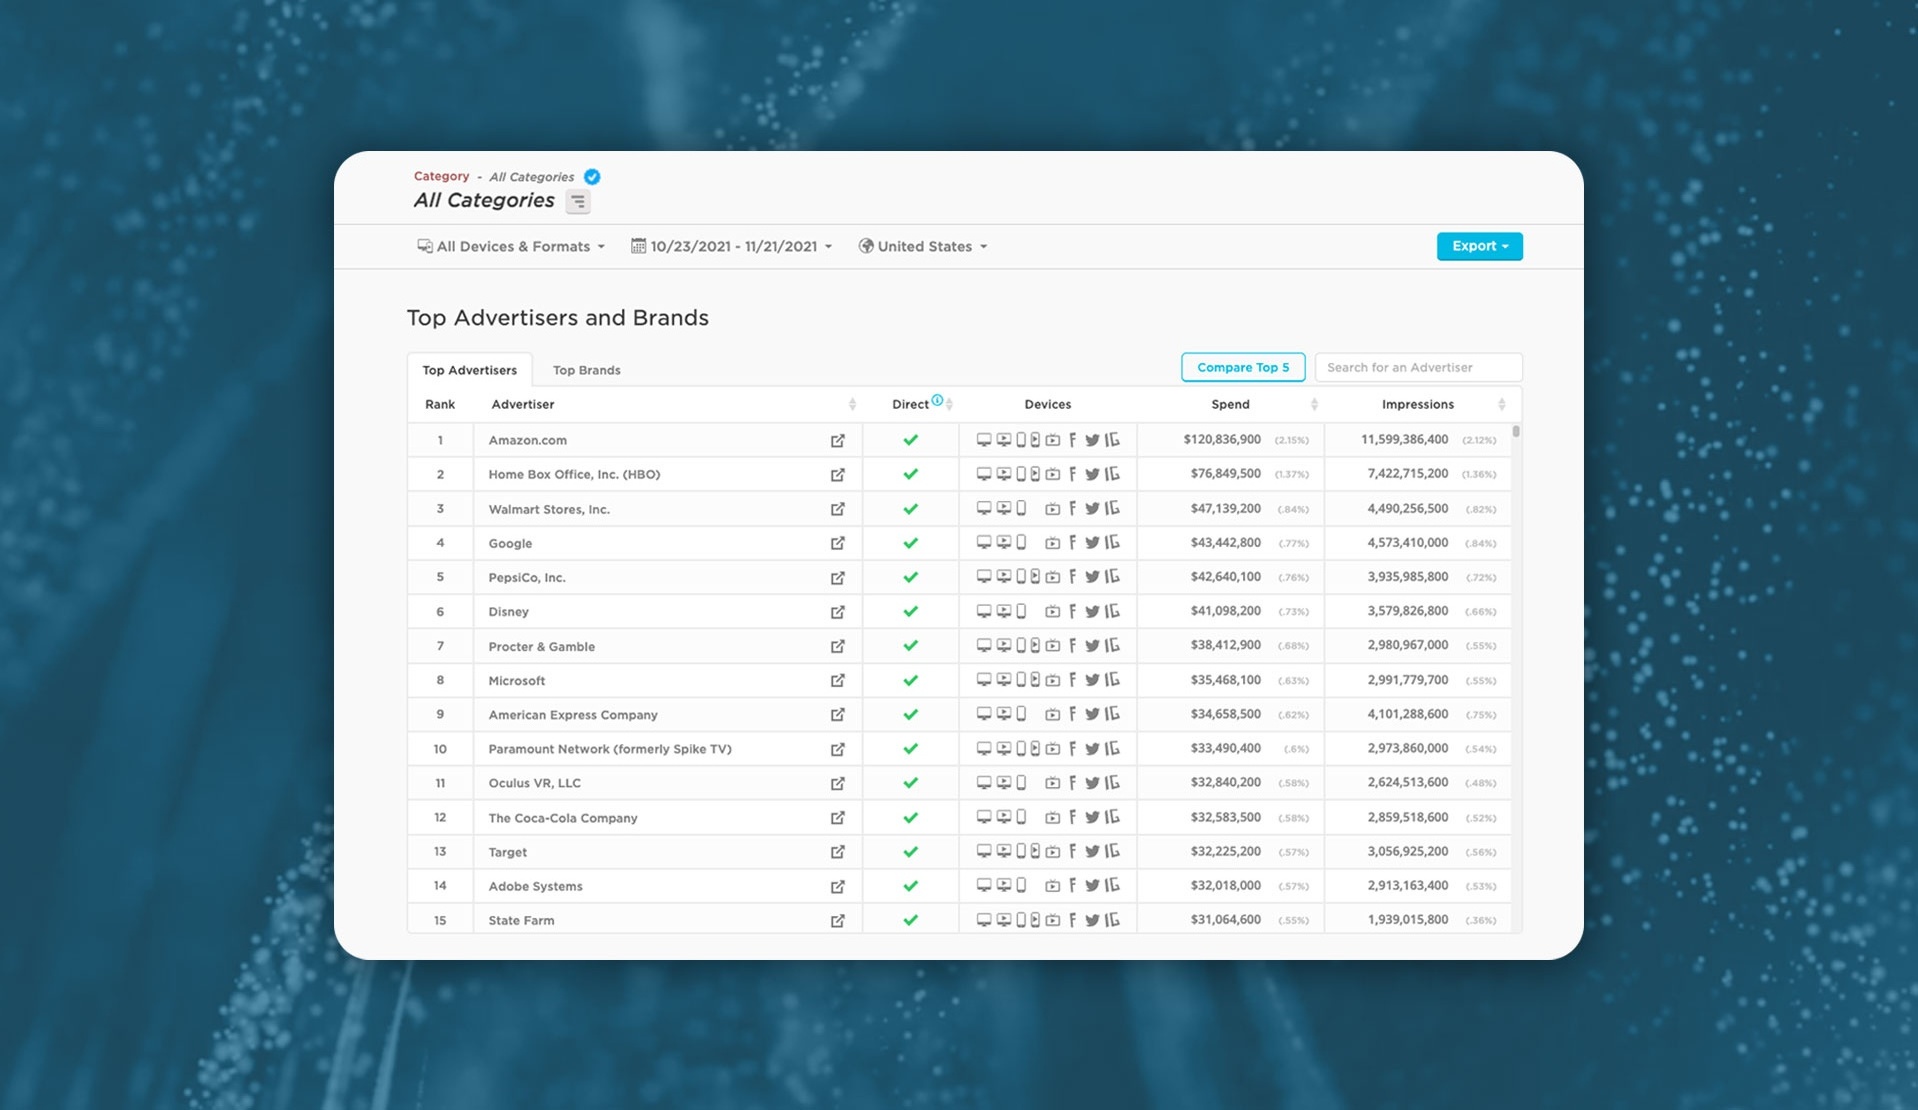This screenshot has height=1110, width=1918.
Task: Click the Rank column header
Action: (x=440, y=404)
